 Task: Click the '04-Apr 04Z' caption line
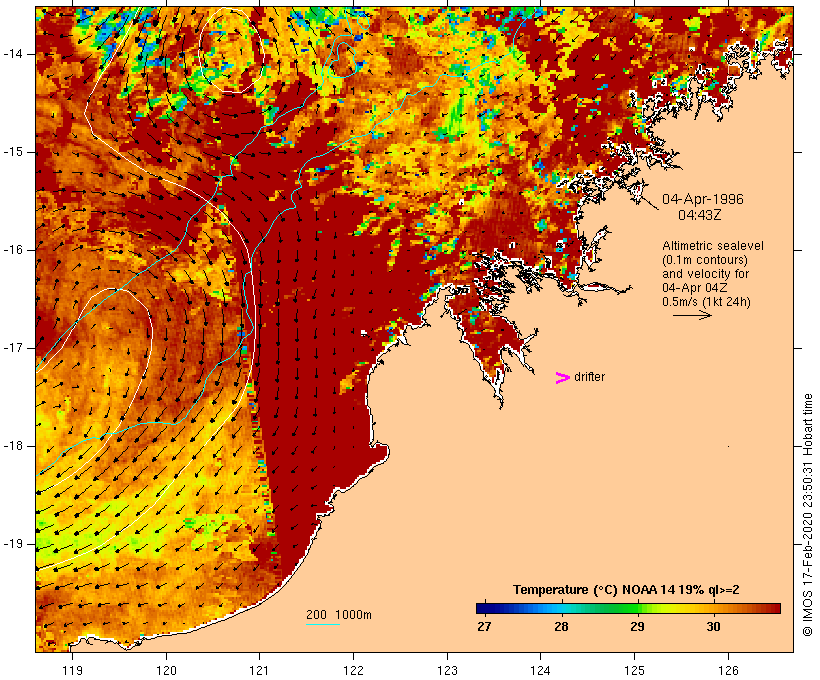click(x=694, y=288)
